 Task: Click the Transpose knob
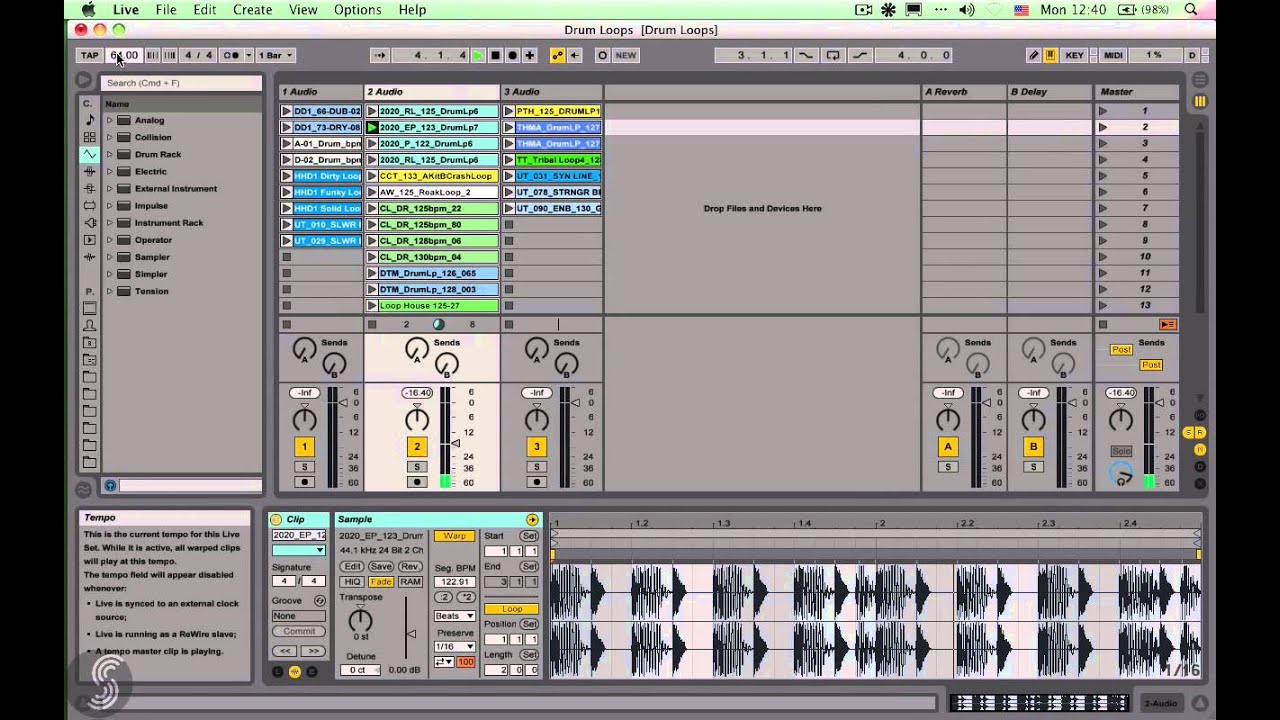[360, 620]
